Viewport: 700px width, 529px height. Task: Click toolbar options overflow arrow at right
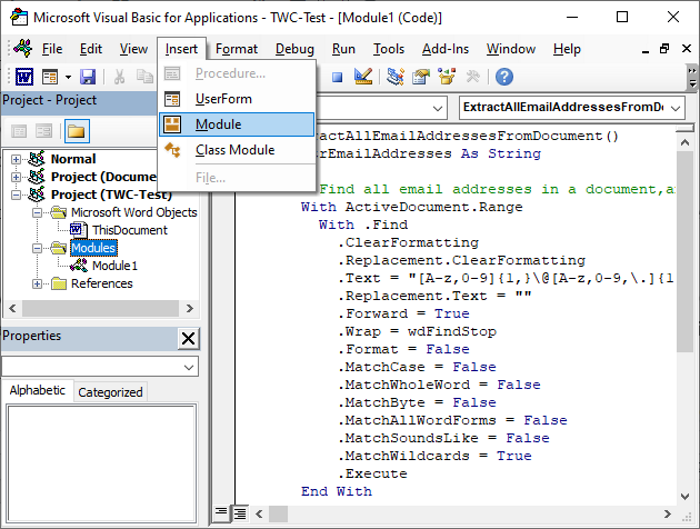(x=692, y=78)
